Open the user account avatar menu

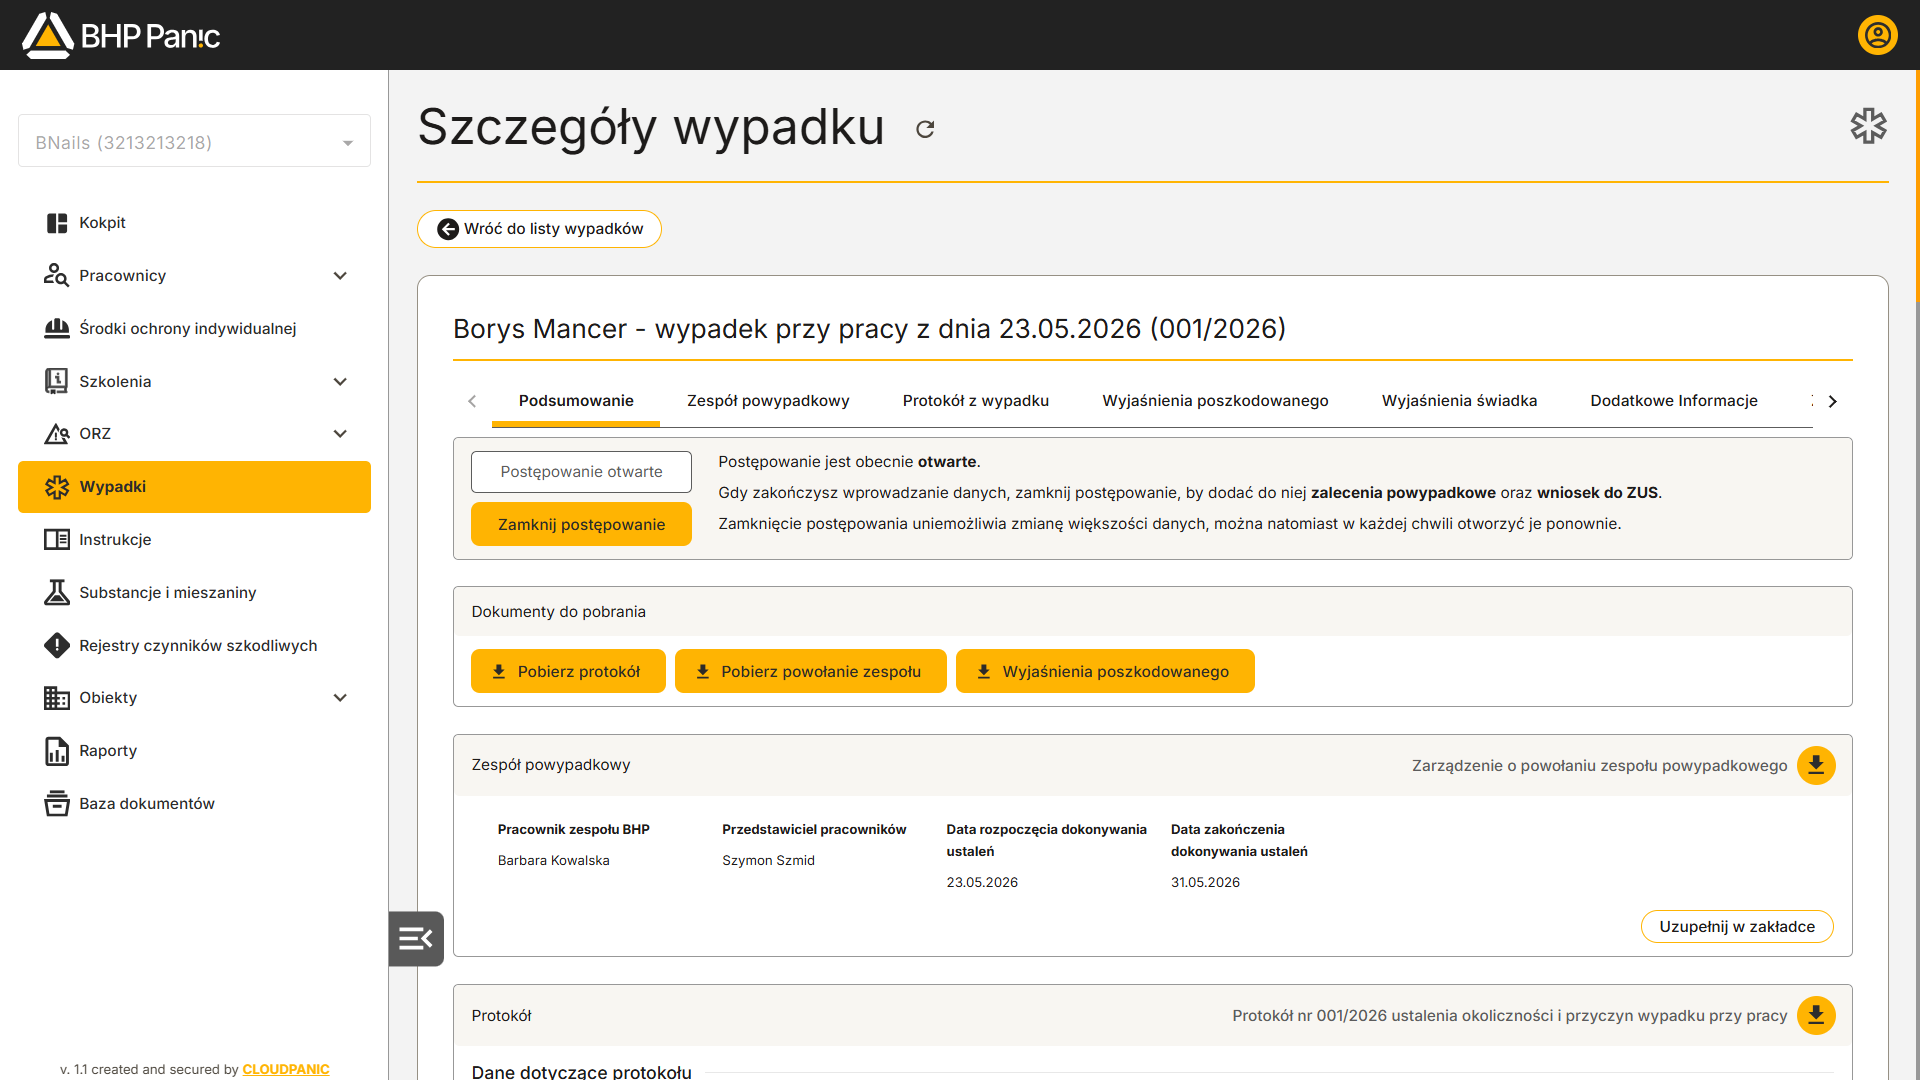(x=1877, y=35)
